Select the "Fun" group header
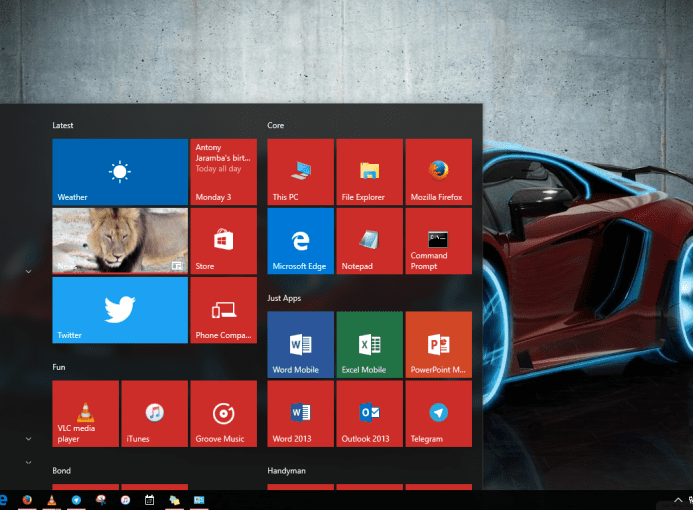 coord(58,367)
